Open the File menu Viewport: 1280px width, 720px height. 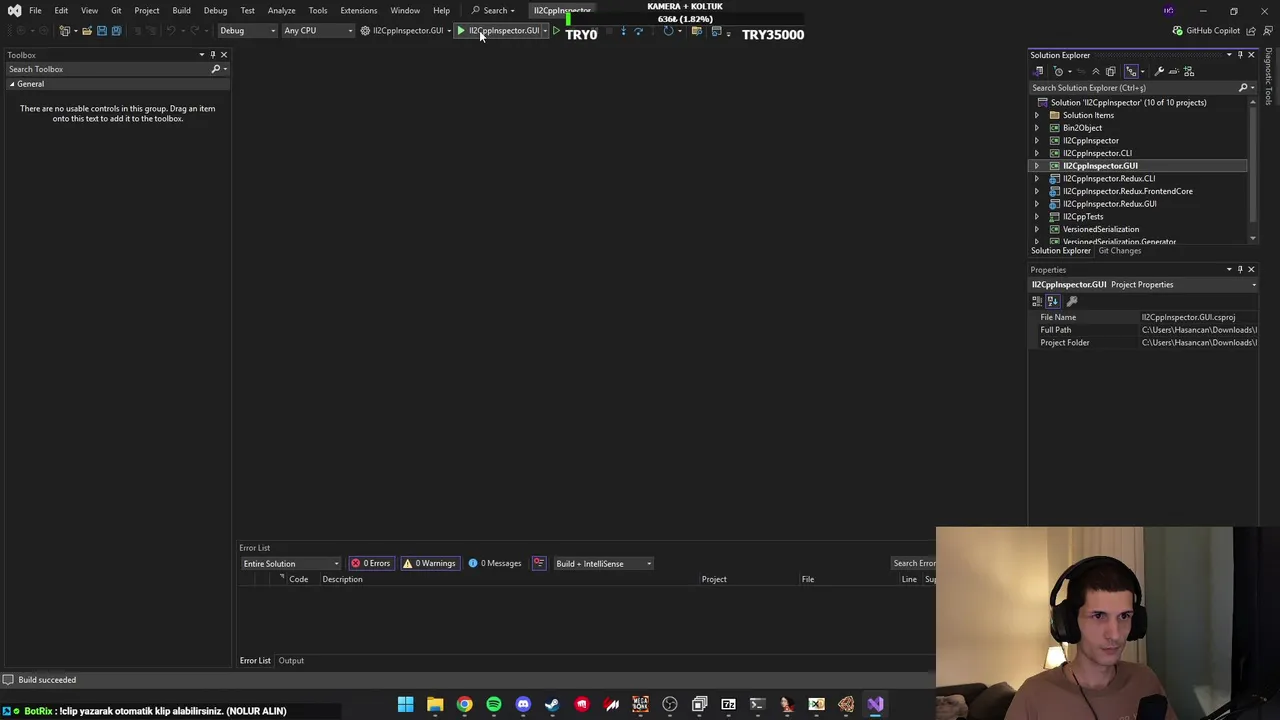pyautogui.click(x=35, y=10)
